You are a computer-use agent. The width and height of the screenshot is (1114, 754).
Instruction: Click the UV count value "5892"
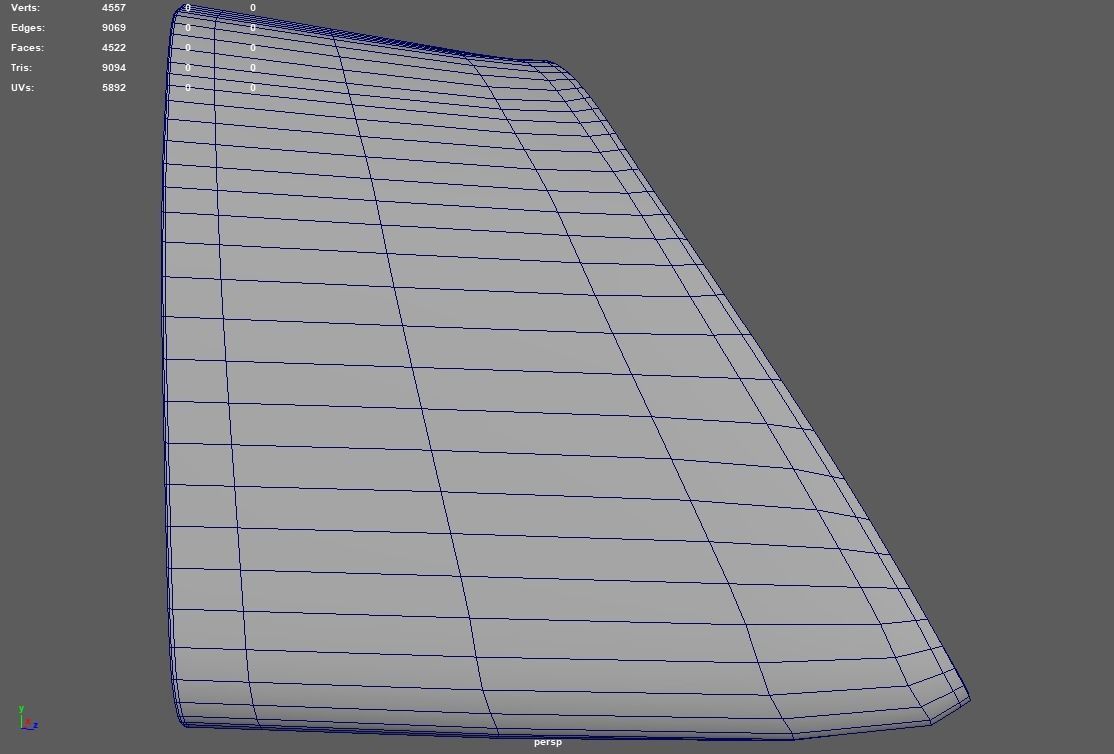114,87
